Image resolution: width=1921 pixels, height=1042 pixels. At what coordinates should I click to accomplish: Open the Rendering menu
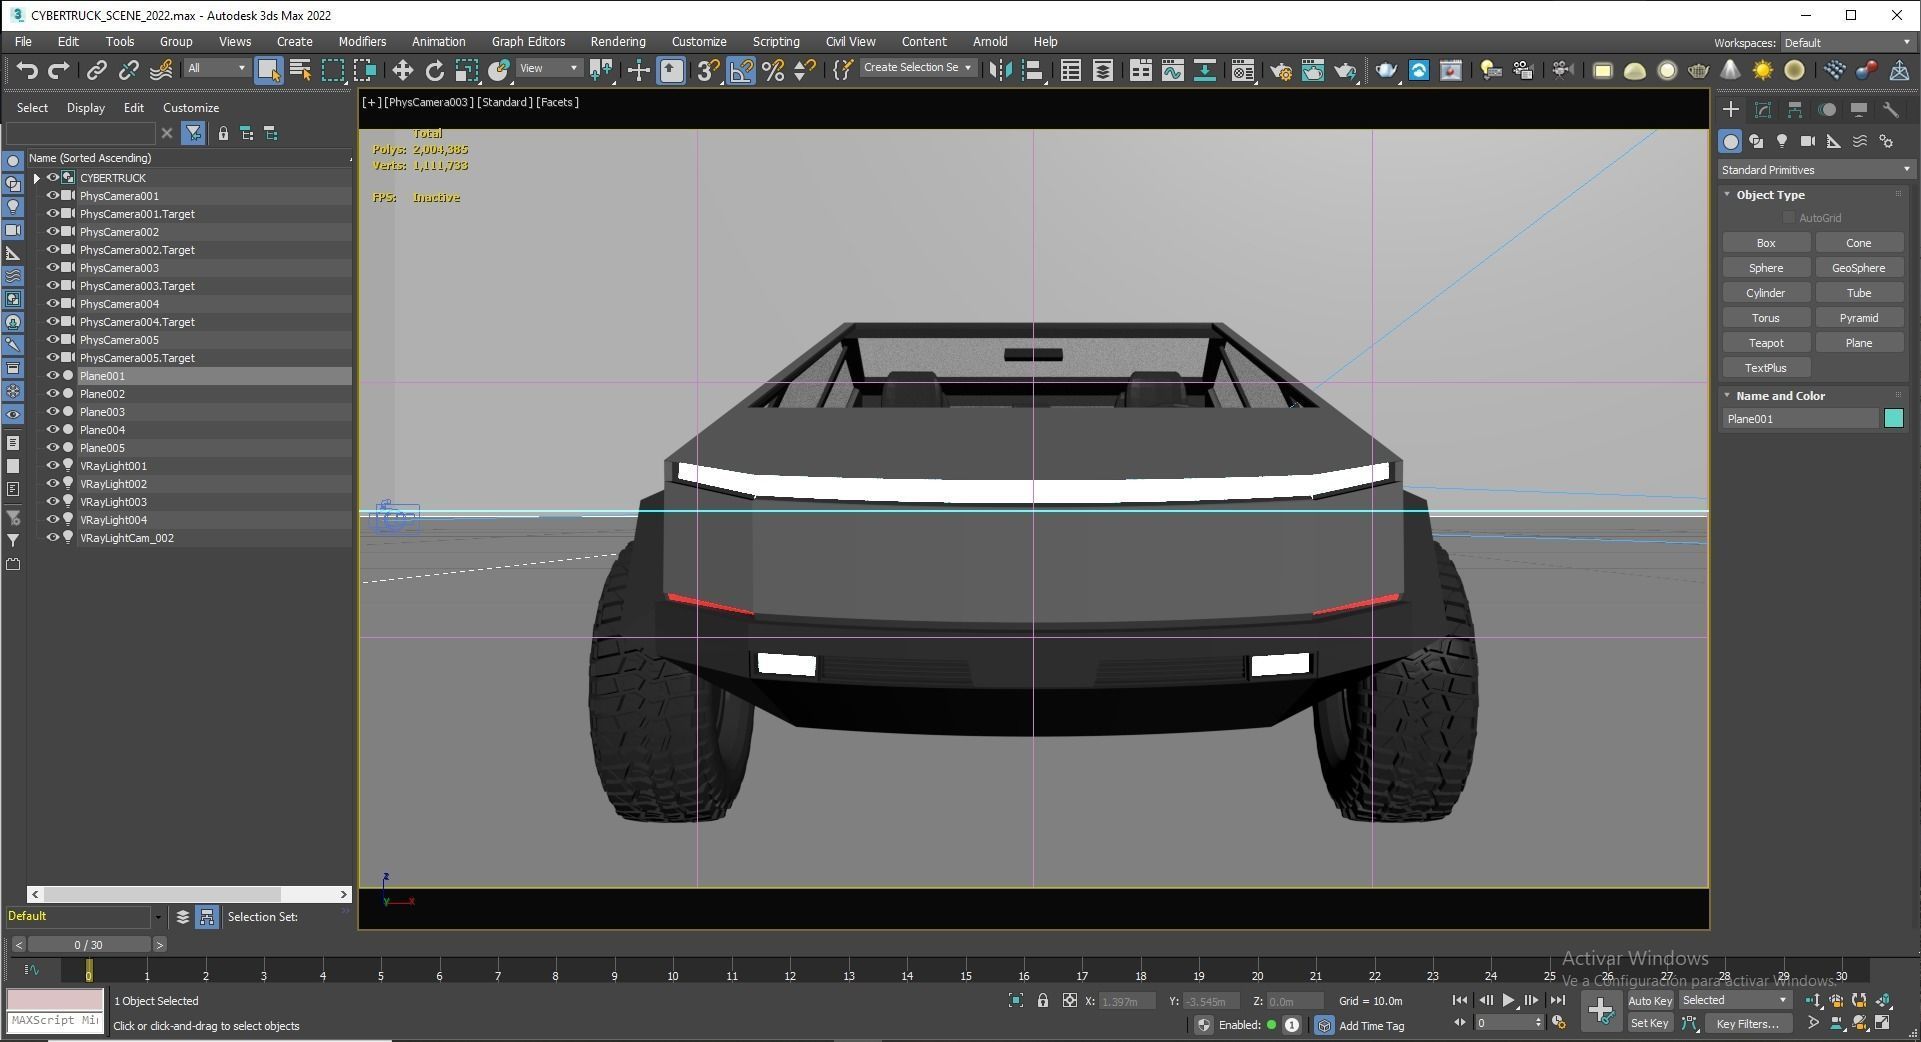pos(617,42)
